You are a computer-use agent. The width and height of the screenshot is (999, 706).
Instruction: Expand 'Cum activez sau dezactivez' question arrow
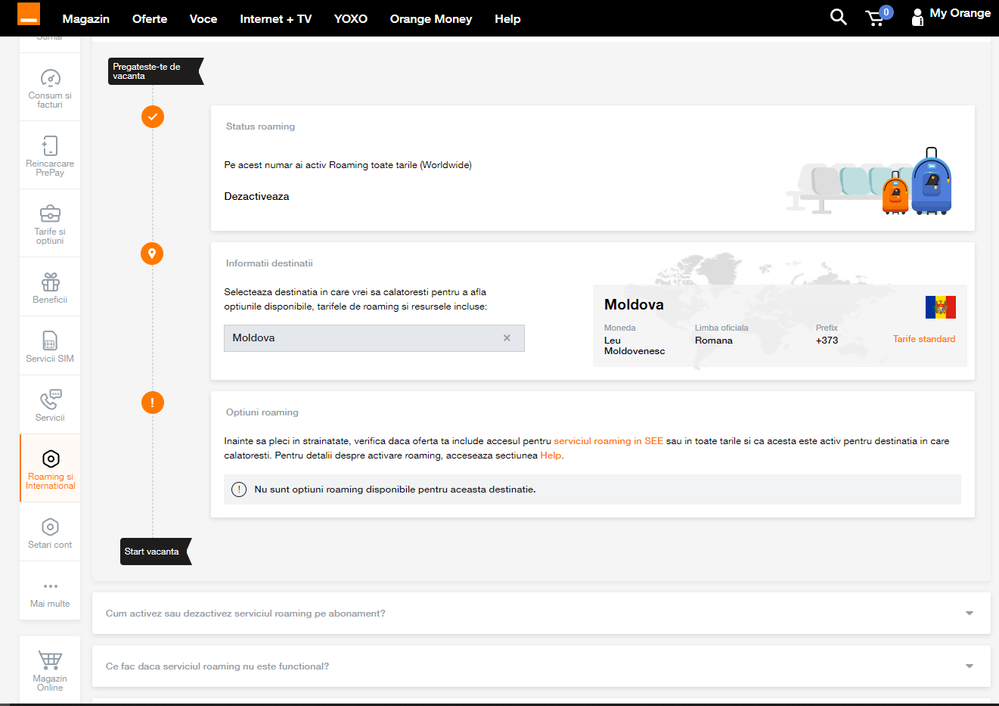click(x=969, y=613)
